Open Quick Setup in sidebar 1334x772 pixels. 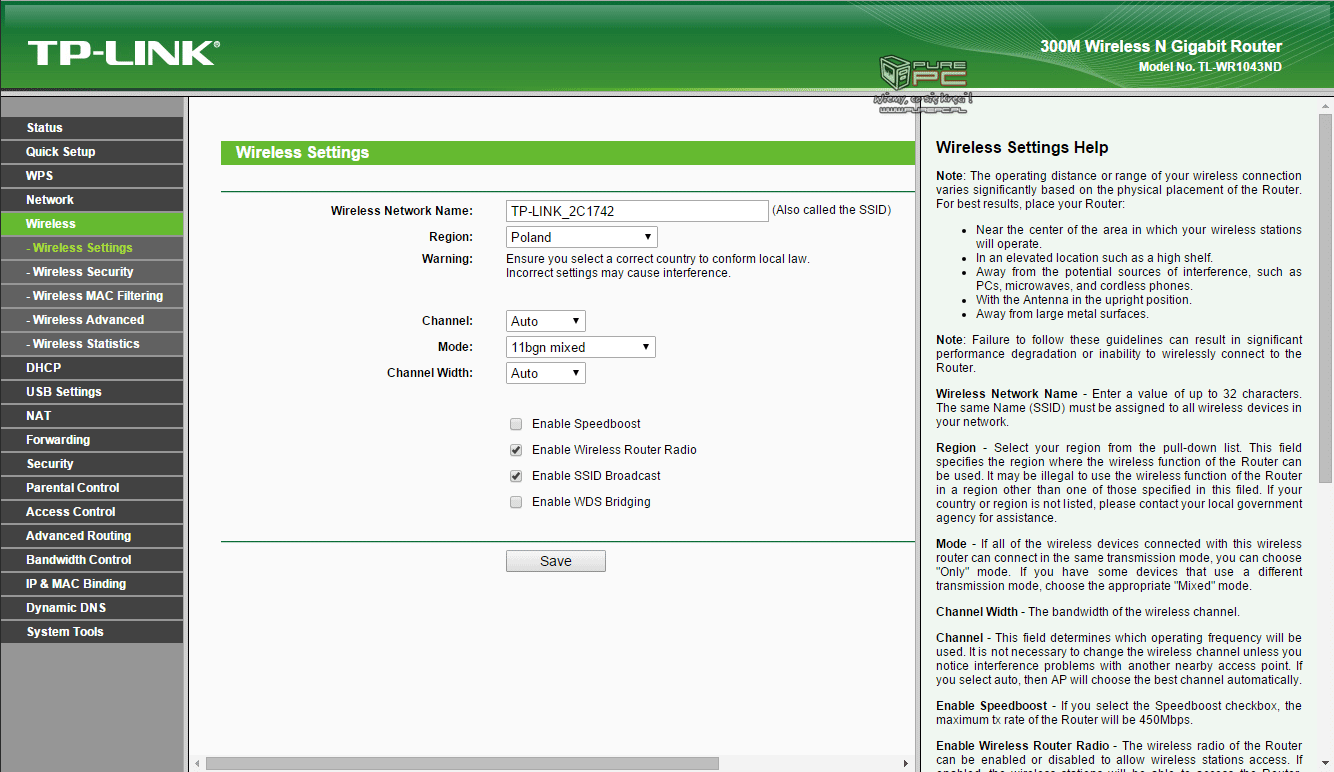click(92, 152)
